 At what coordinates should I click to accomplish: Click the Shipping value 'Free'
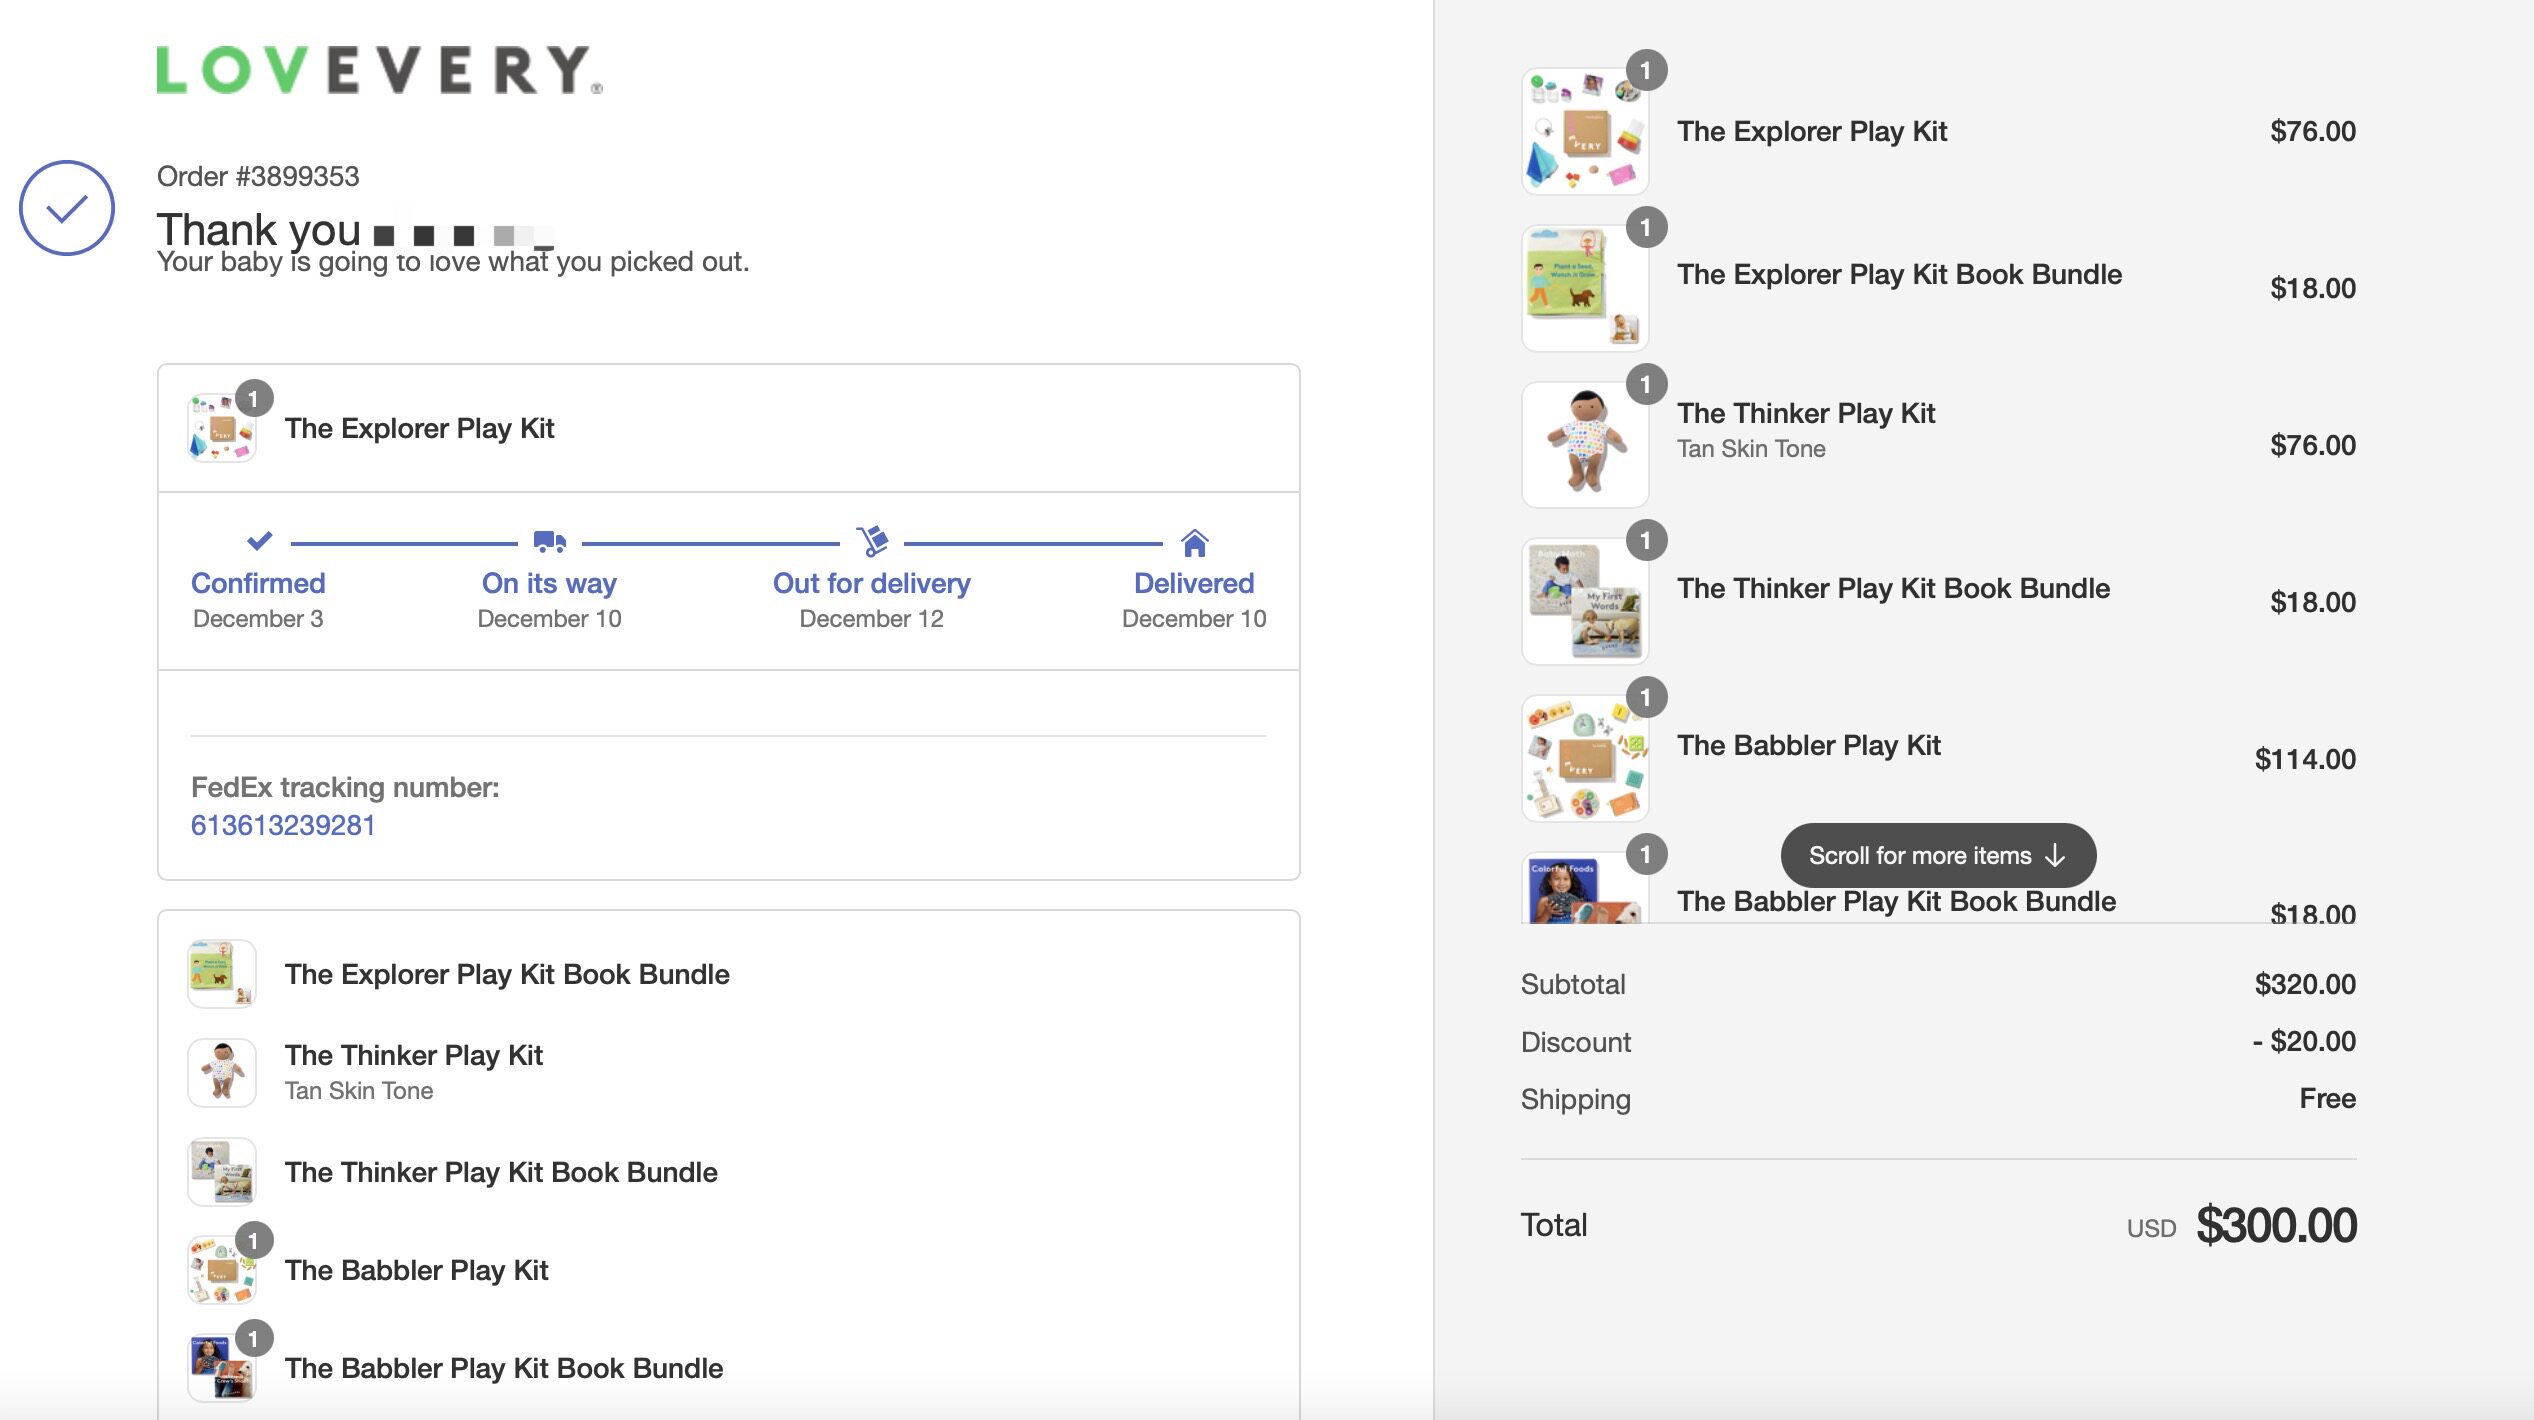pyautogui.click(x=2328, y=1098)
